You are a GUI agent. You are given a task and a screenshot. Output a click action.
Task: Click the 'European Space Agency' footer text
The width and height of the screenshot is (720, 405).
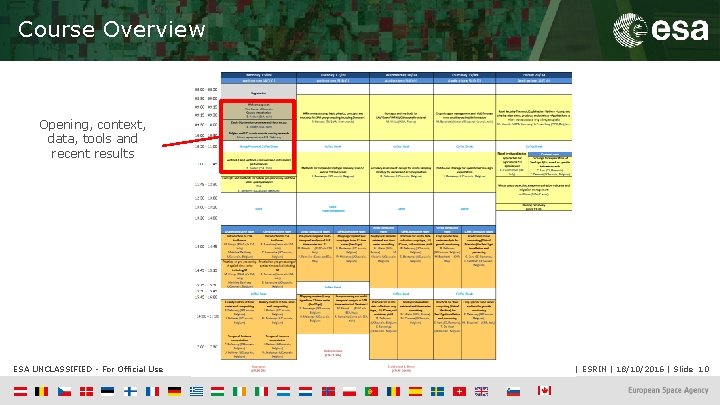click(x=668, y=390)
